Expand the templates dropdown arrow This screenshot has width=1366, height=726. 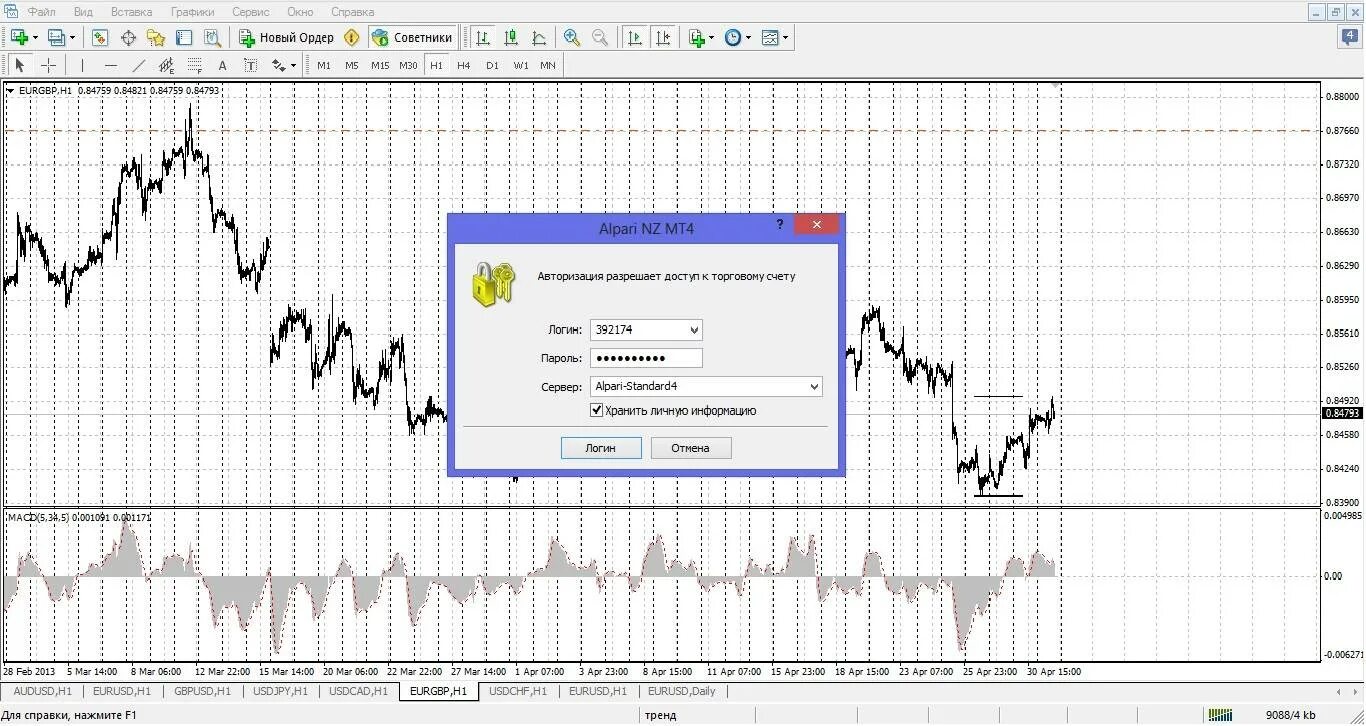(786, 37)
